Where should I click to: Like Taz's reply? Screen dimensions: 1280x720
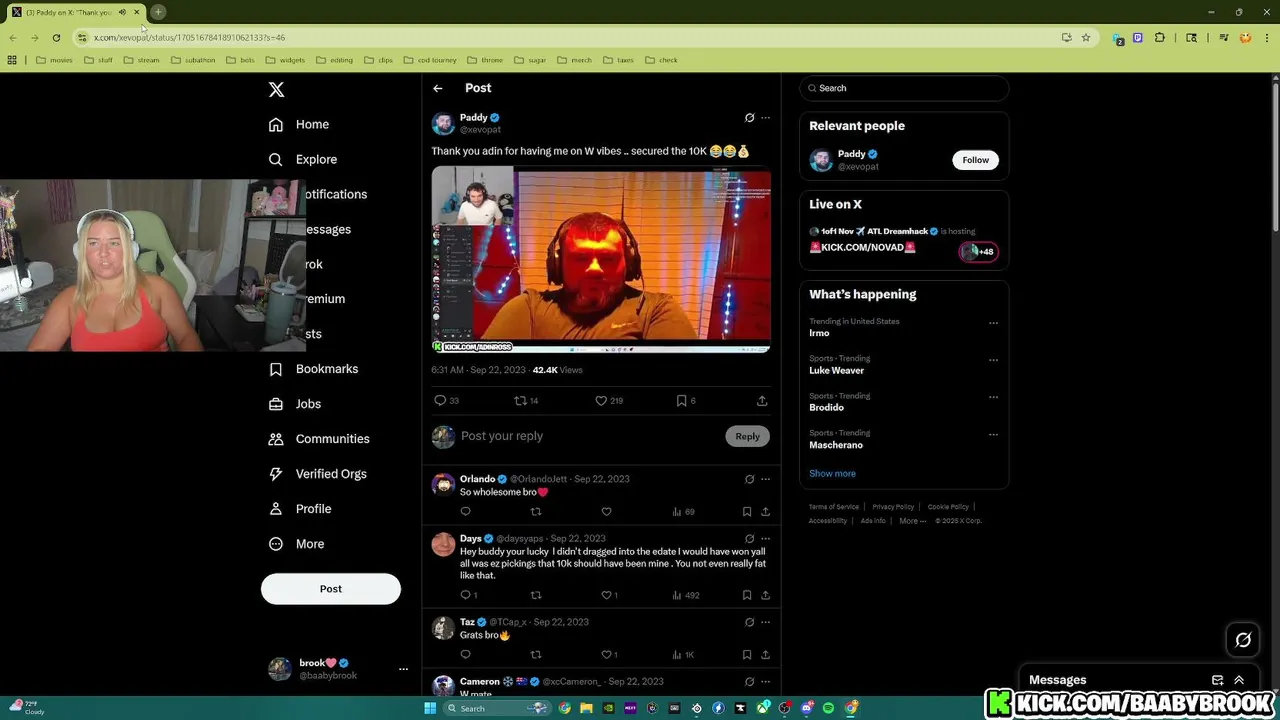[x=609, y=655]
